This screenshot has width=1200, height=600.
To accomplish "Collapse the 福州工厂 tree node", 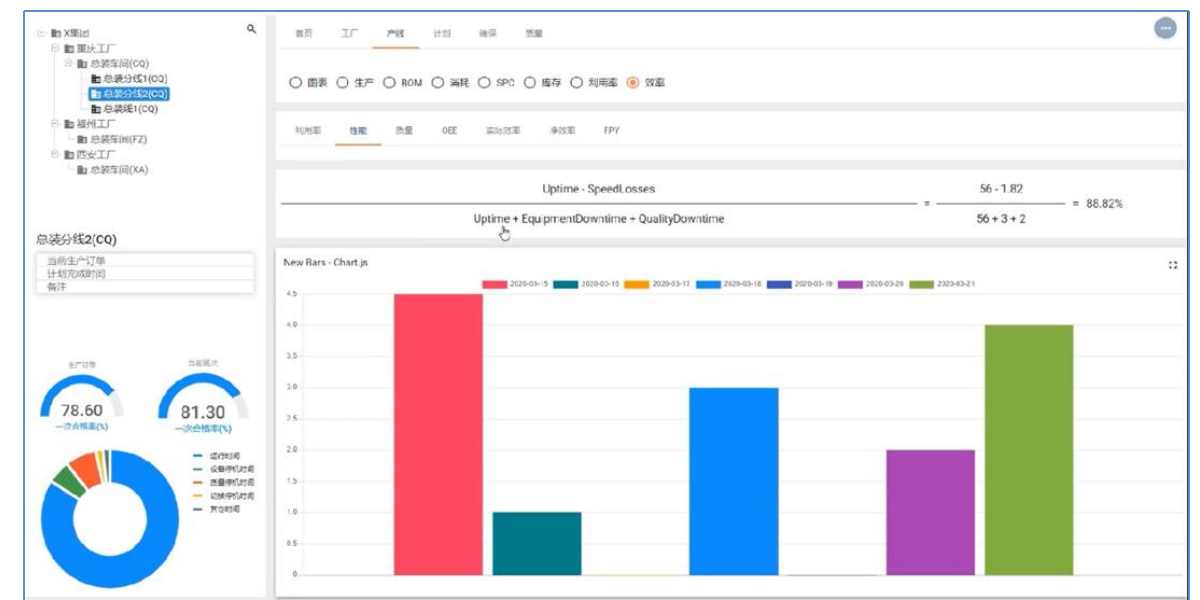I will click(x=55, y=124).
